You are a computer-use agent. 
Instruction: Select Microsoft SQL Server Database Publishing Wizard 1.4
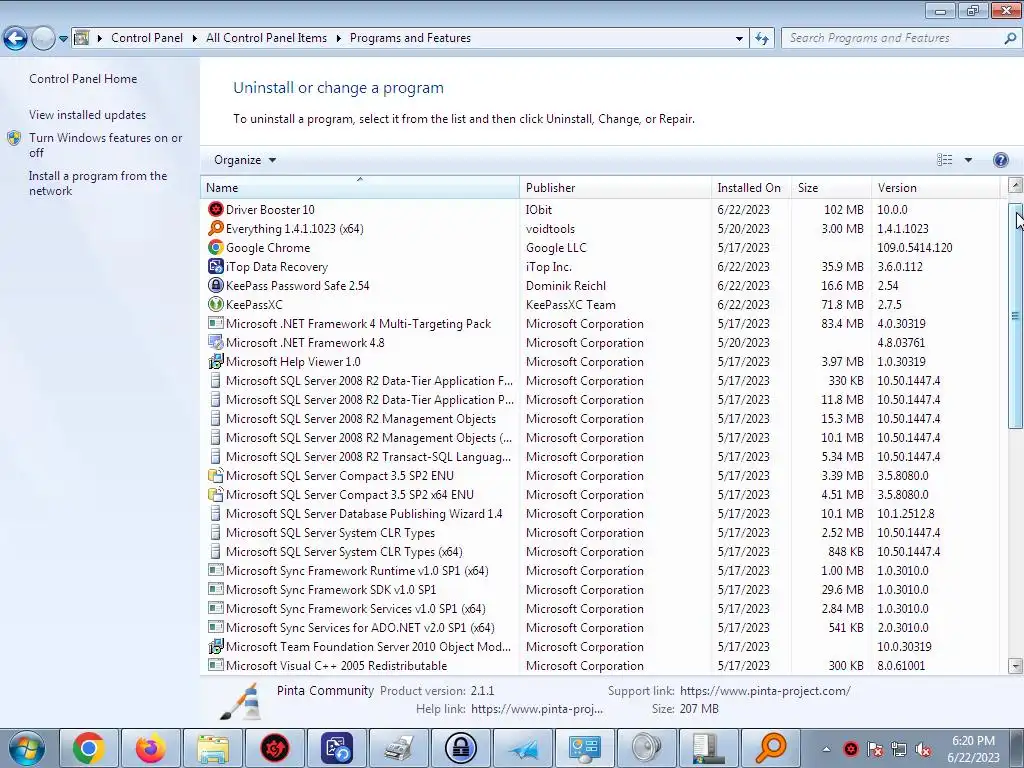(600, 514)
